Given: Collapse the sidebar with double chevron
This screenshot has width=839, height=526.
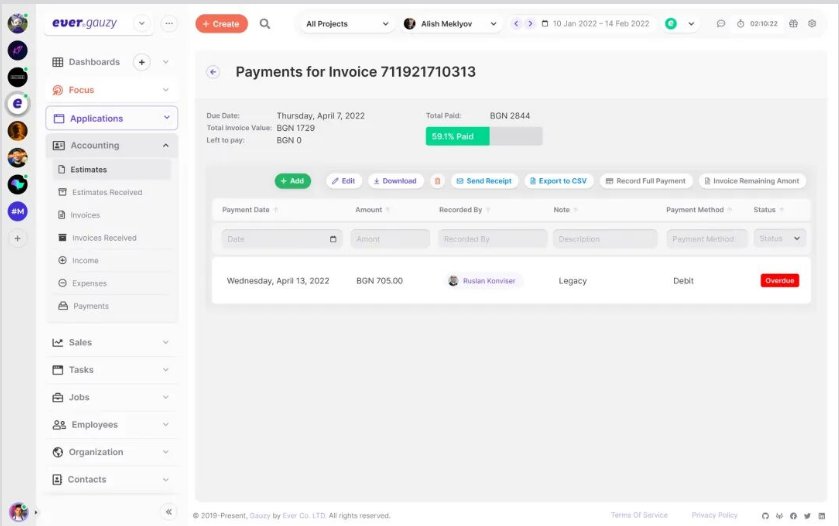Looking at the screenshot, I should tap(168, 511).
